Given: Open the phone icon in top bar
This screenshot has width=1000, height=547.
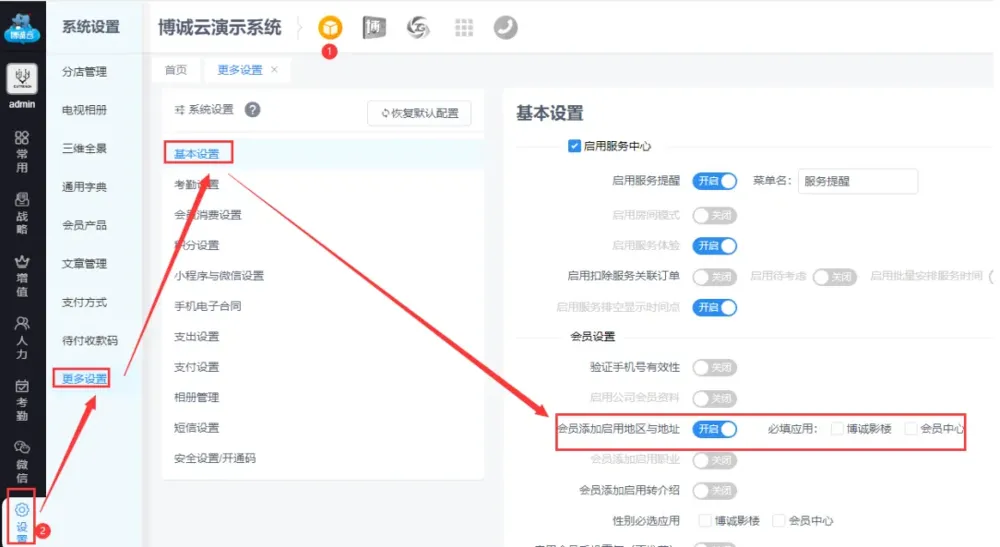Looking at the screenshot, I should (505, 28).
